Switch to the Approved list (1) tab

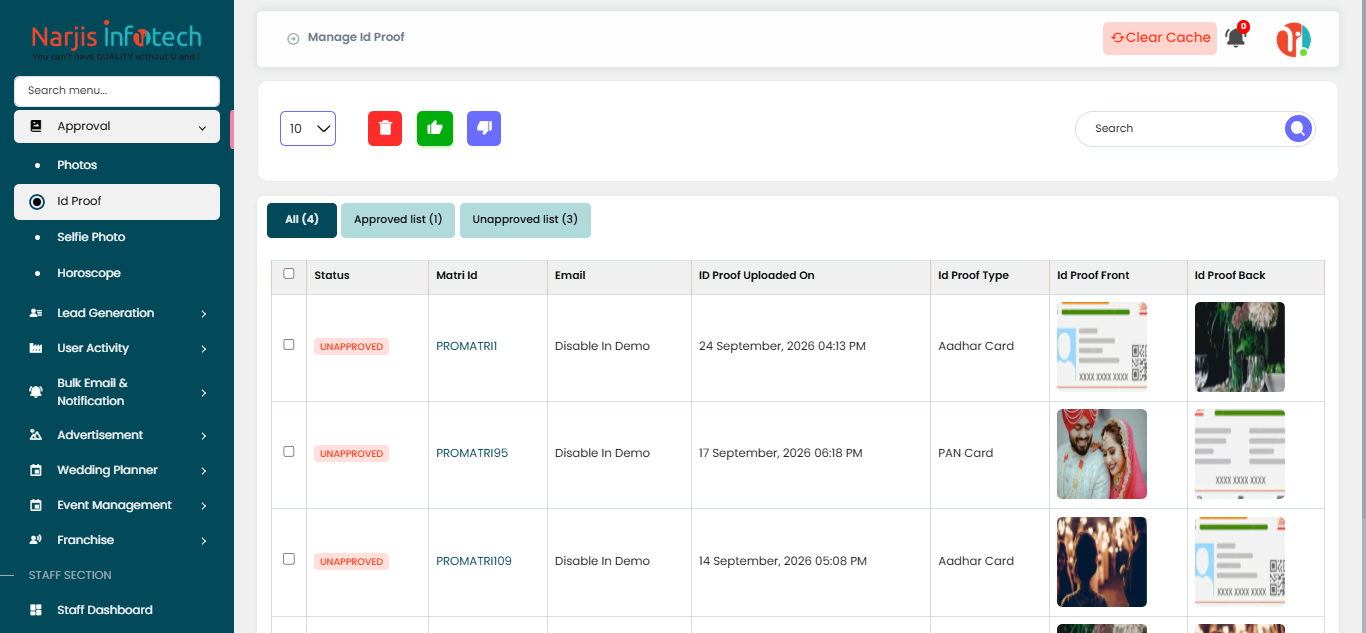coord(398,220)
